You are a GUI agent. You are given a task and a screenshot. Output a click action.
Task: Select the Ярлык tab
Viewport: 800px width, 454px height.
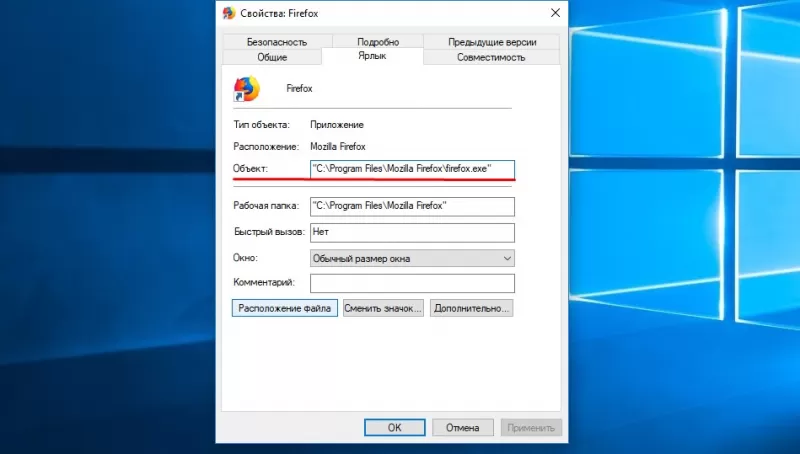coord(372,56)
